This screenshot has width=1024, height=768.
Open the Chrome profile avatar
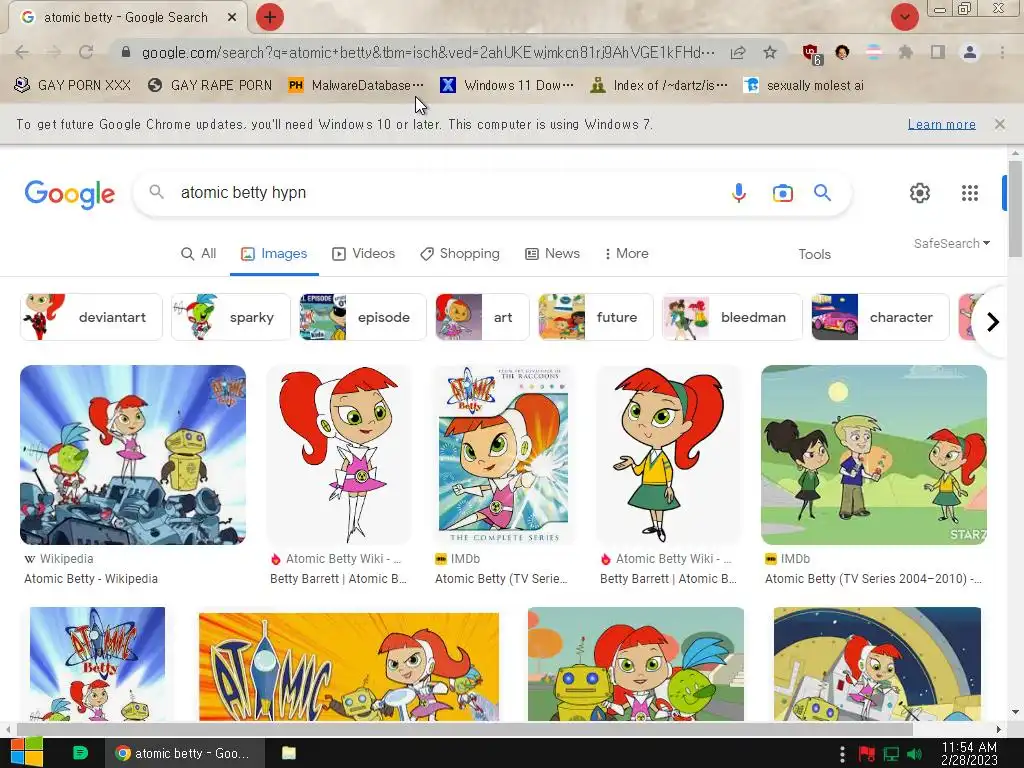pyautogui.click(x=970, y=52)
